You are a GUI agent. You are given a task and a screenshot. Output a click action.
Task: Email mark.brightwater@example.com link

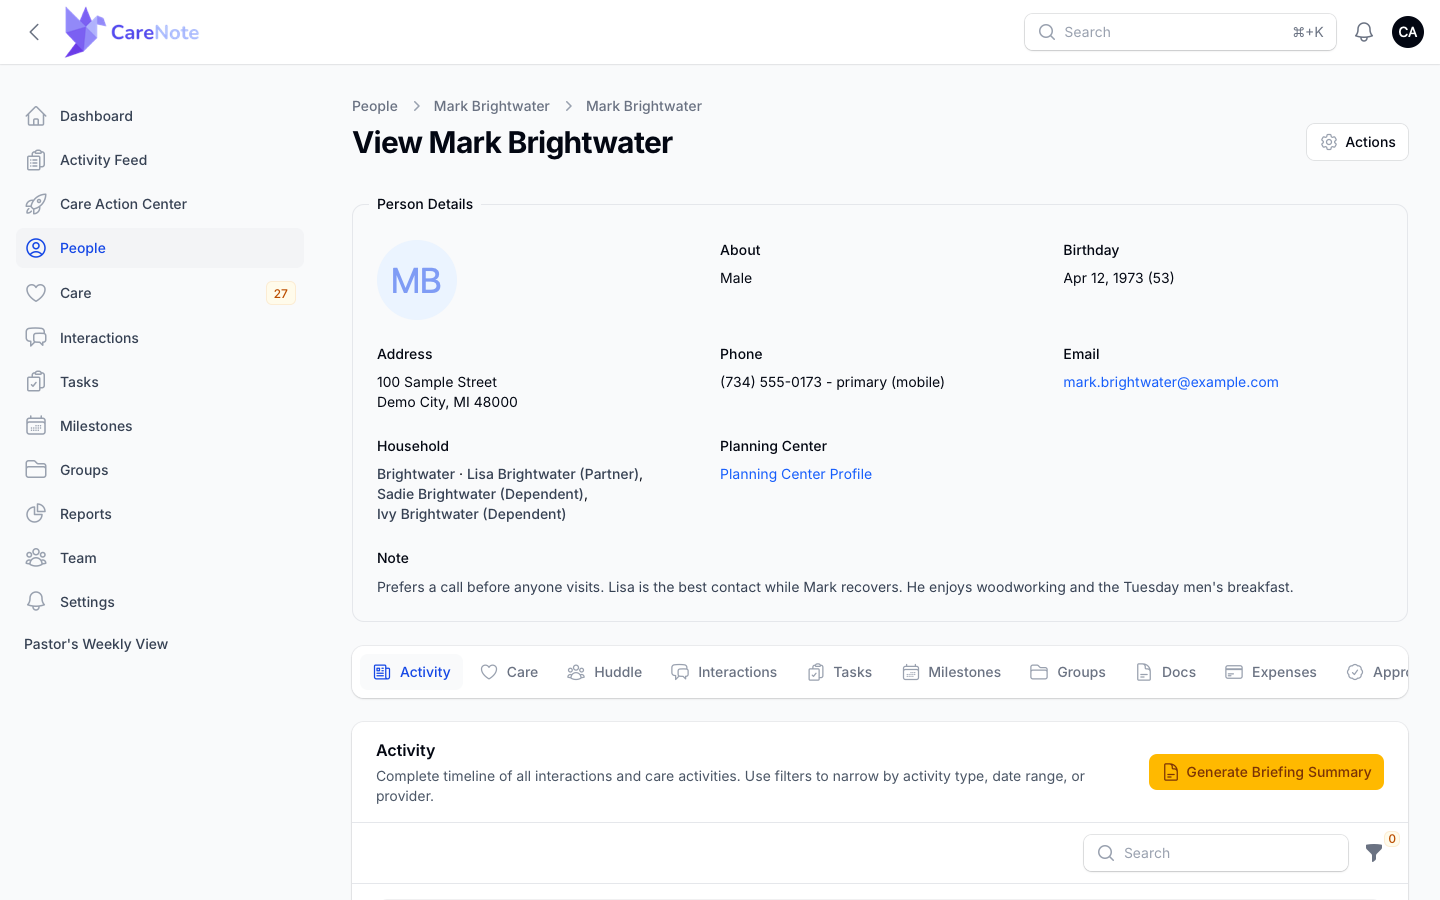pyautogui.click(x=1171, y=382)
